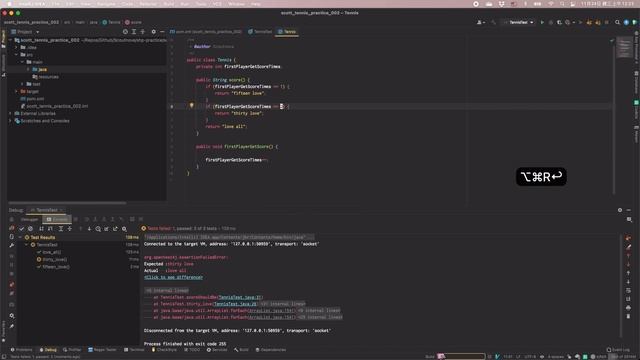The image size is (640, 360).
Task: Click the Select Opened File locate icon
Action: click(125, 31)
